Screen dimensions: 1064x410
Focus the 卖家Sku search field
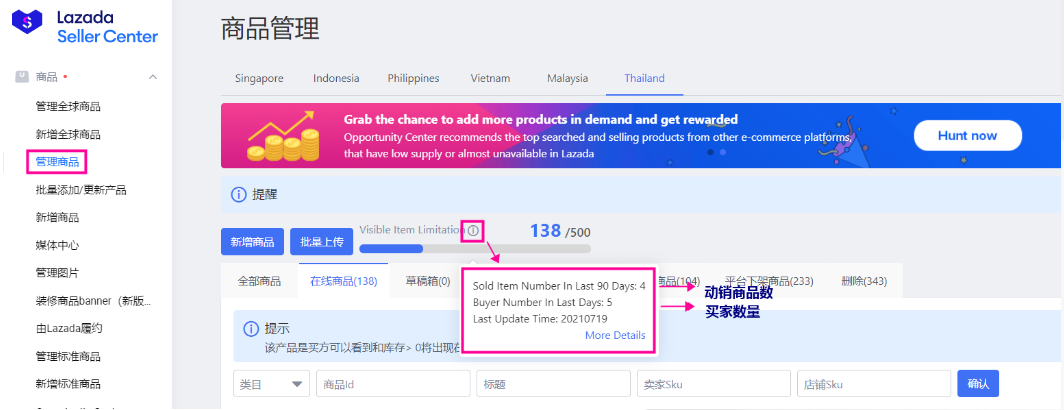(714, 384)
